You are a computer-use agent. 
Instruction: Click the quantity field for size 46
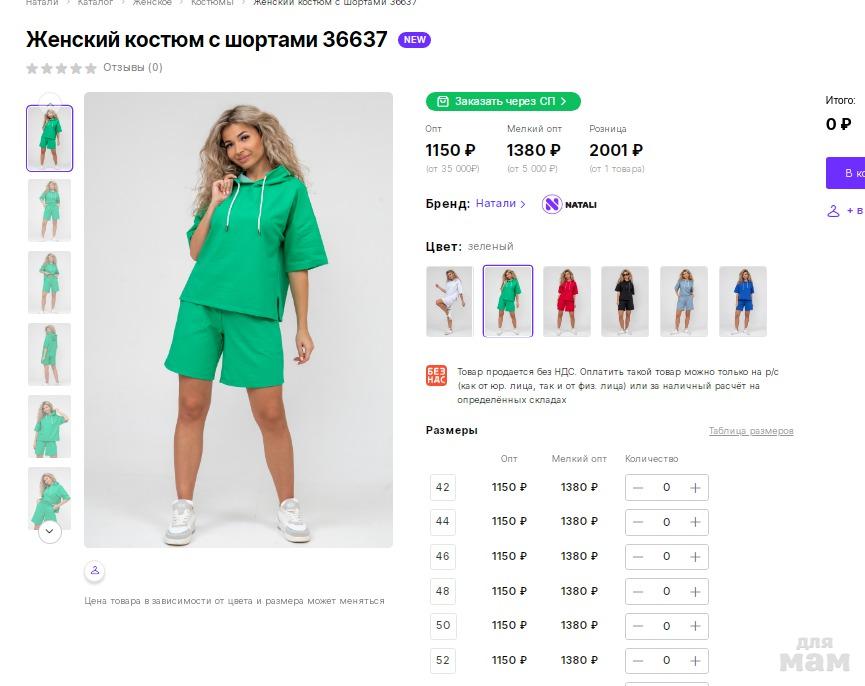[x=666, y=557]
